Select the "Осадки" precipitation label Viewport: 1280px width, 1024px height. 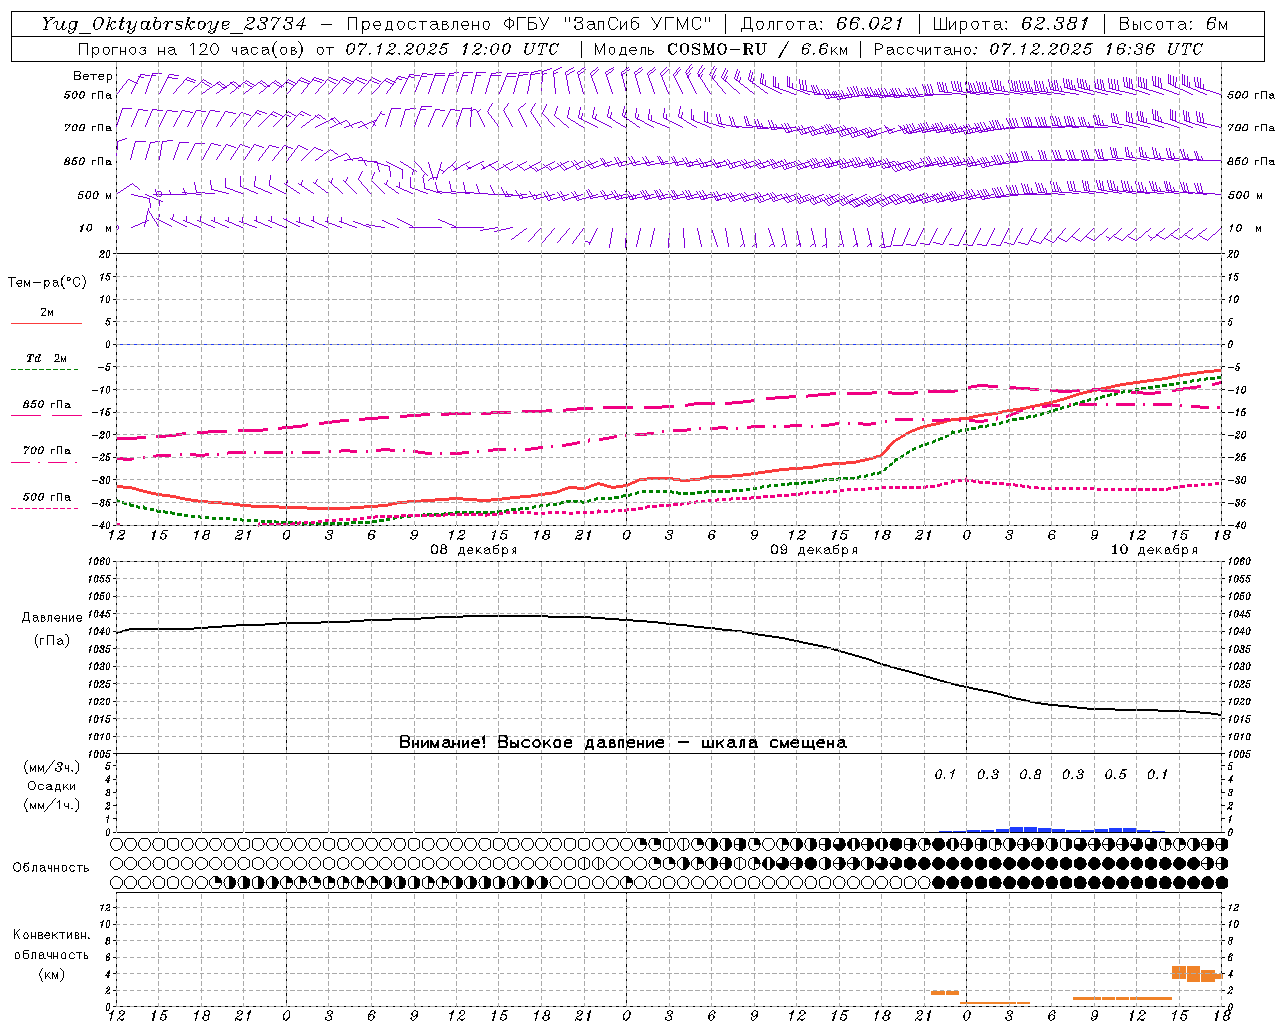[x=52, y=786]
